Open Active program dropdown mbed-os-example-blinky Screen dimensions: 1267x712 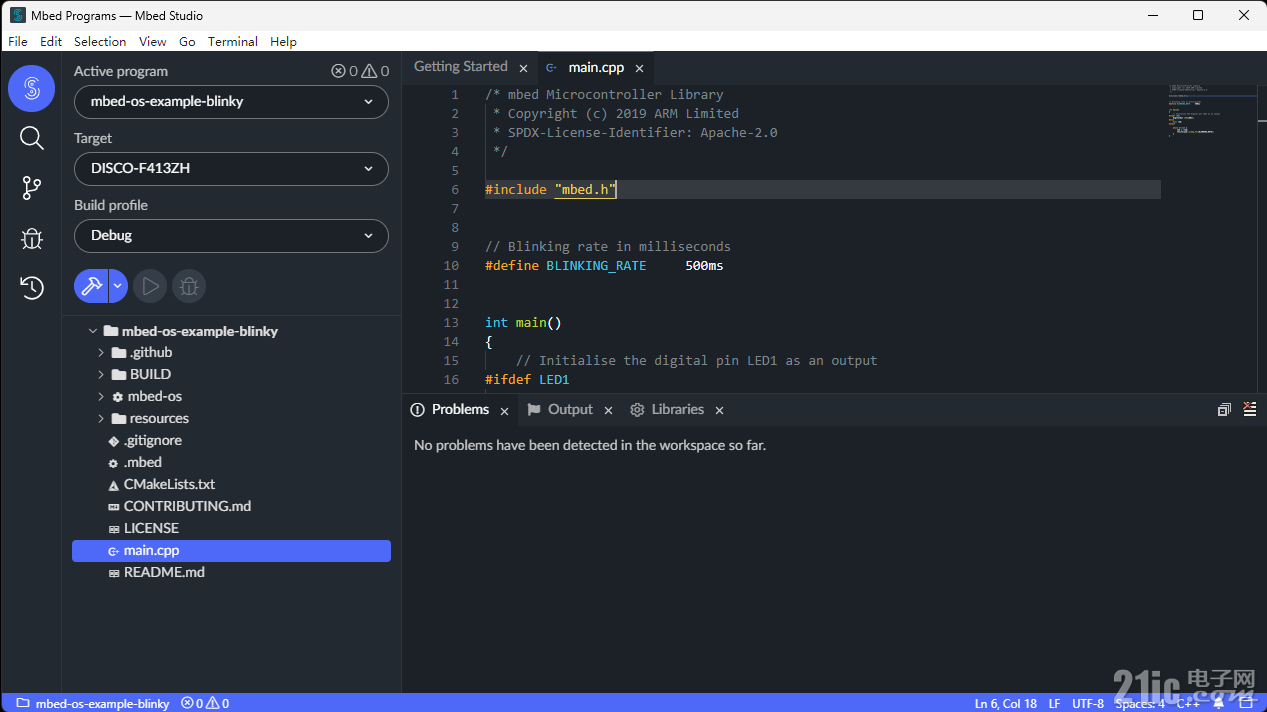[x=231, y=101]
